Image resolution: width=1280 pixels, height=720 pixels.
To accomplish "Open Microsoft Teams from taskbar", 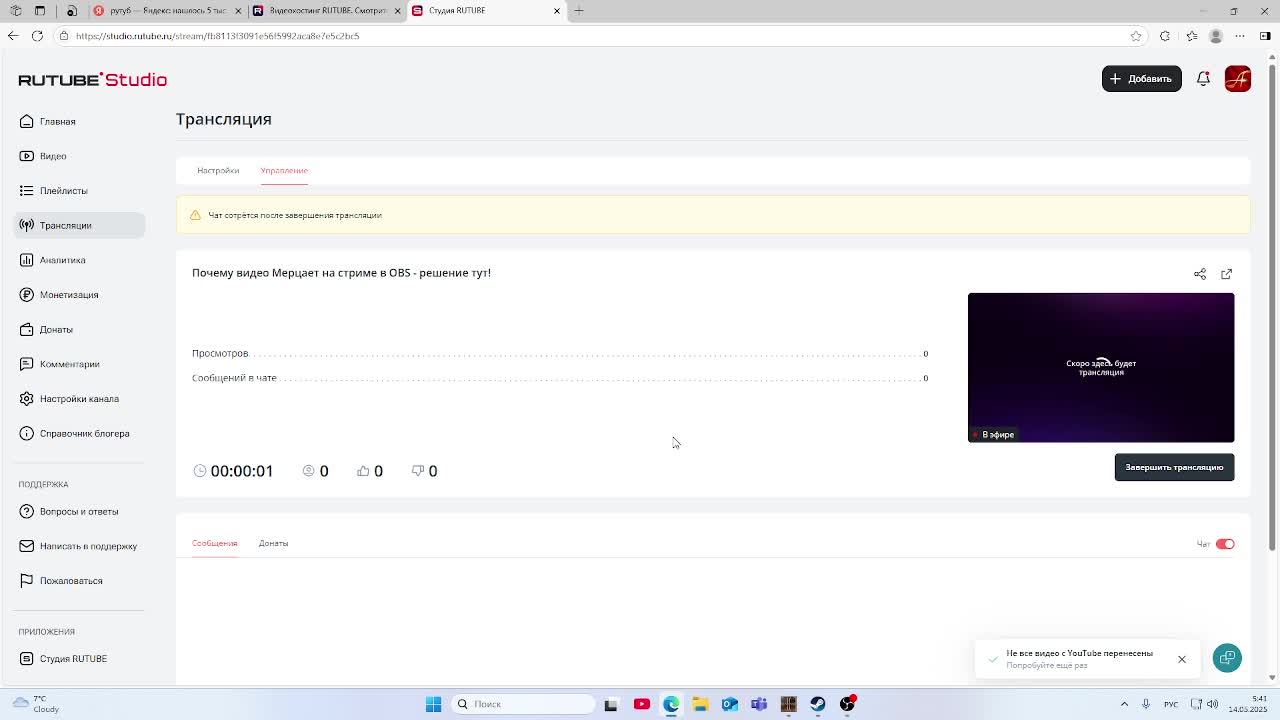I will pos(759,704).
